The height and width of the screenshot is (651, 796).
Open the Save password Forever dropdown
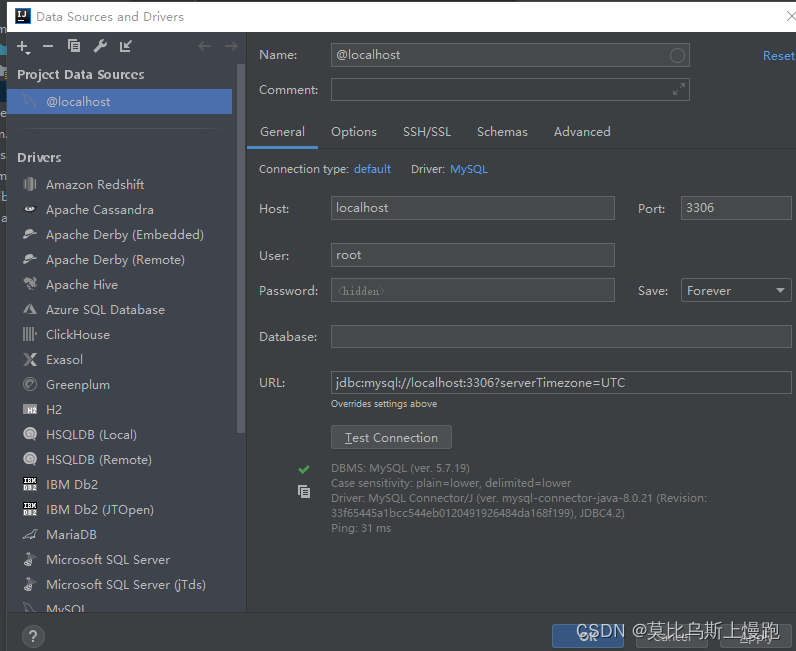(x=736, y=290)
